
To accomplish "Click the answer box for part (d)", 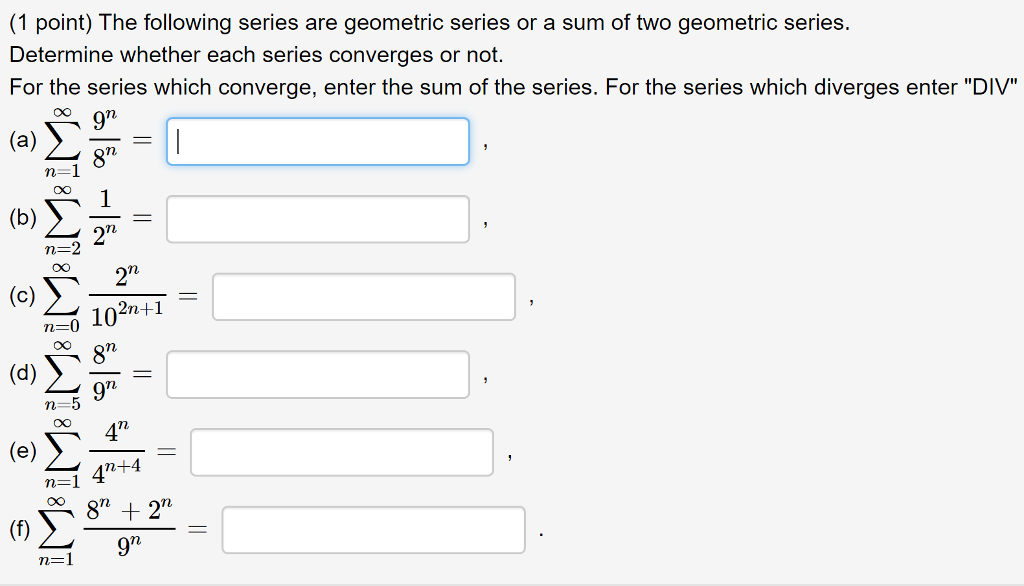I will coord(318,374).
